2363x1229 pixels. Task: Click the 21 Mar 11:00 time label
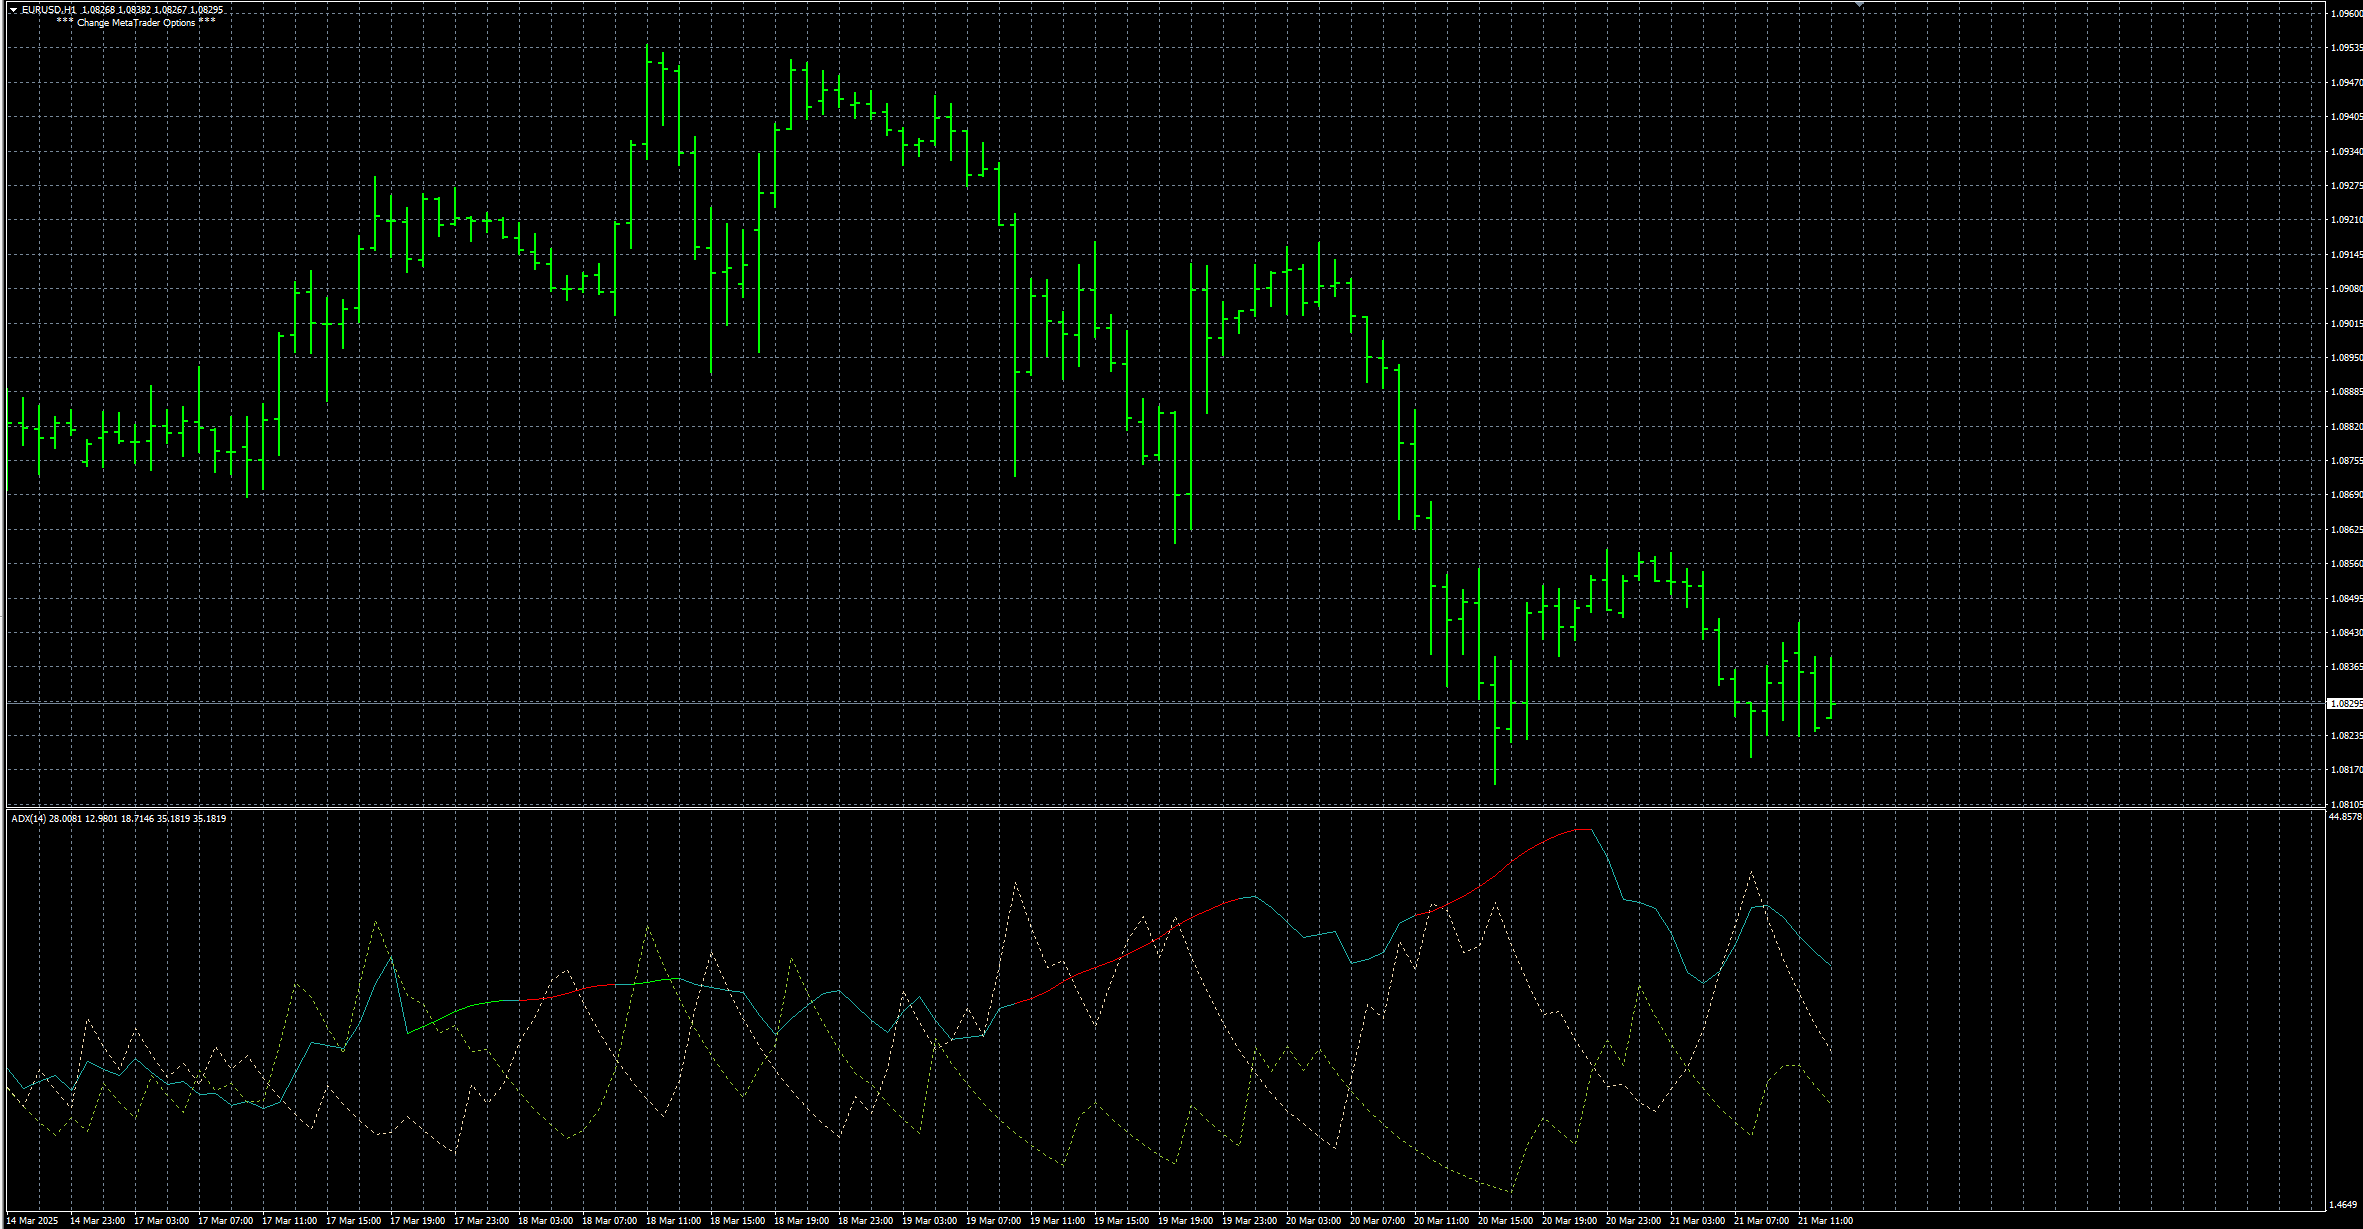click(1825, 1221)
